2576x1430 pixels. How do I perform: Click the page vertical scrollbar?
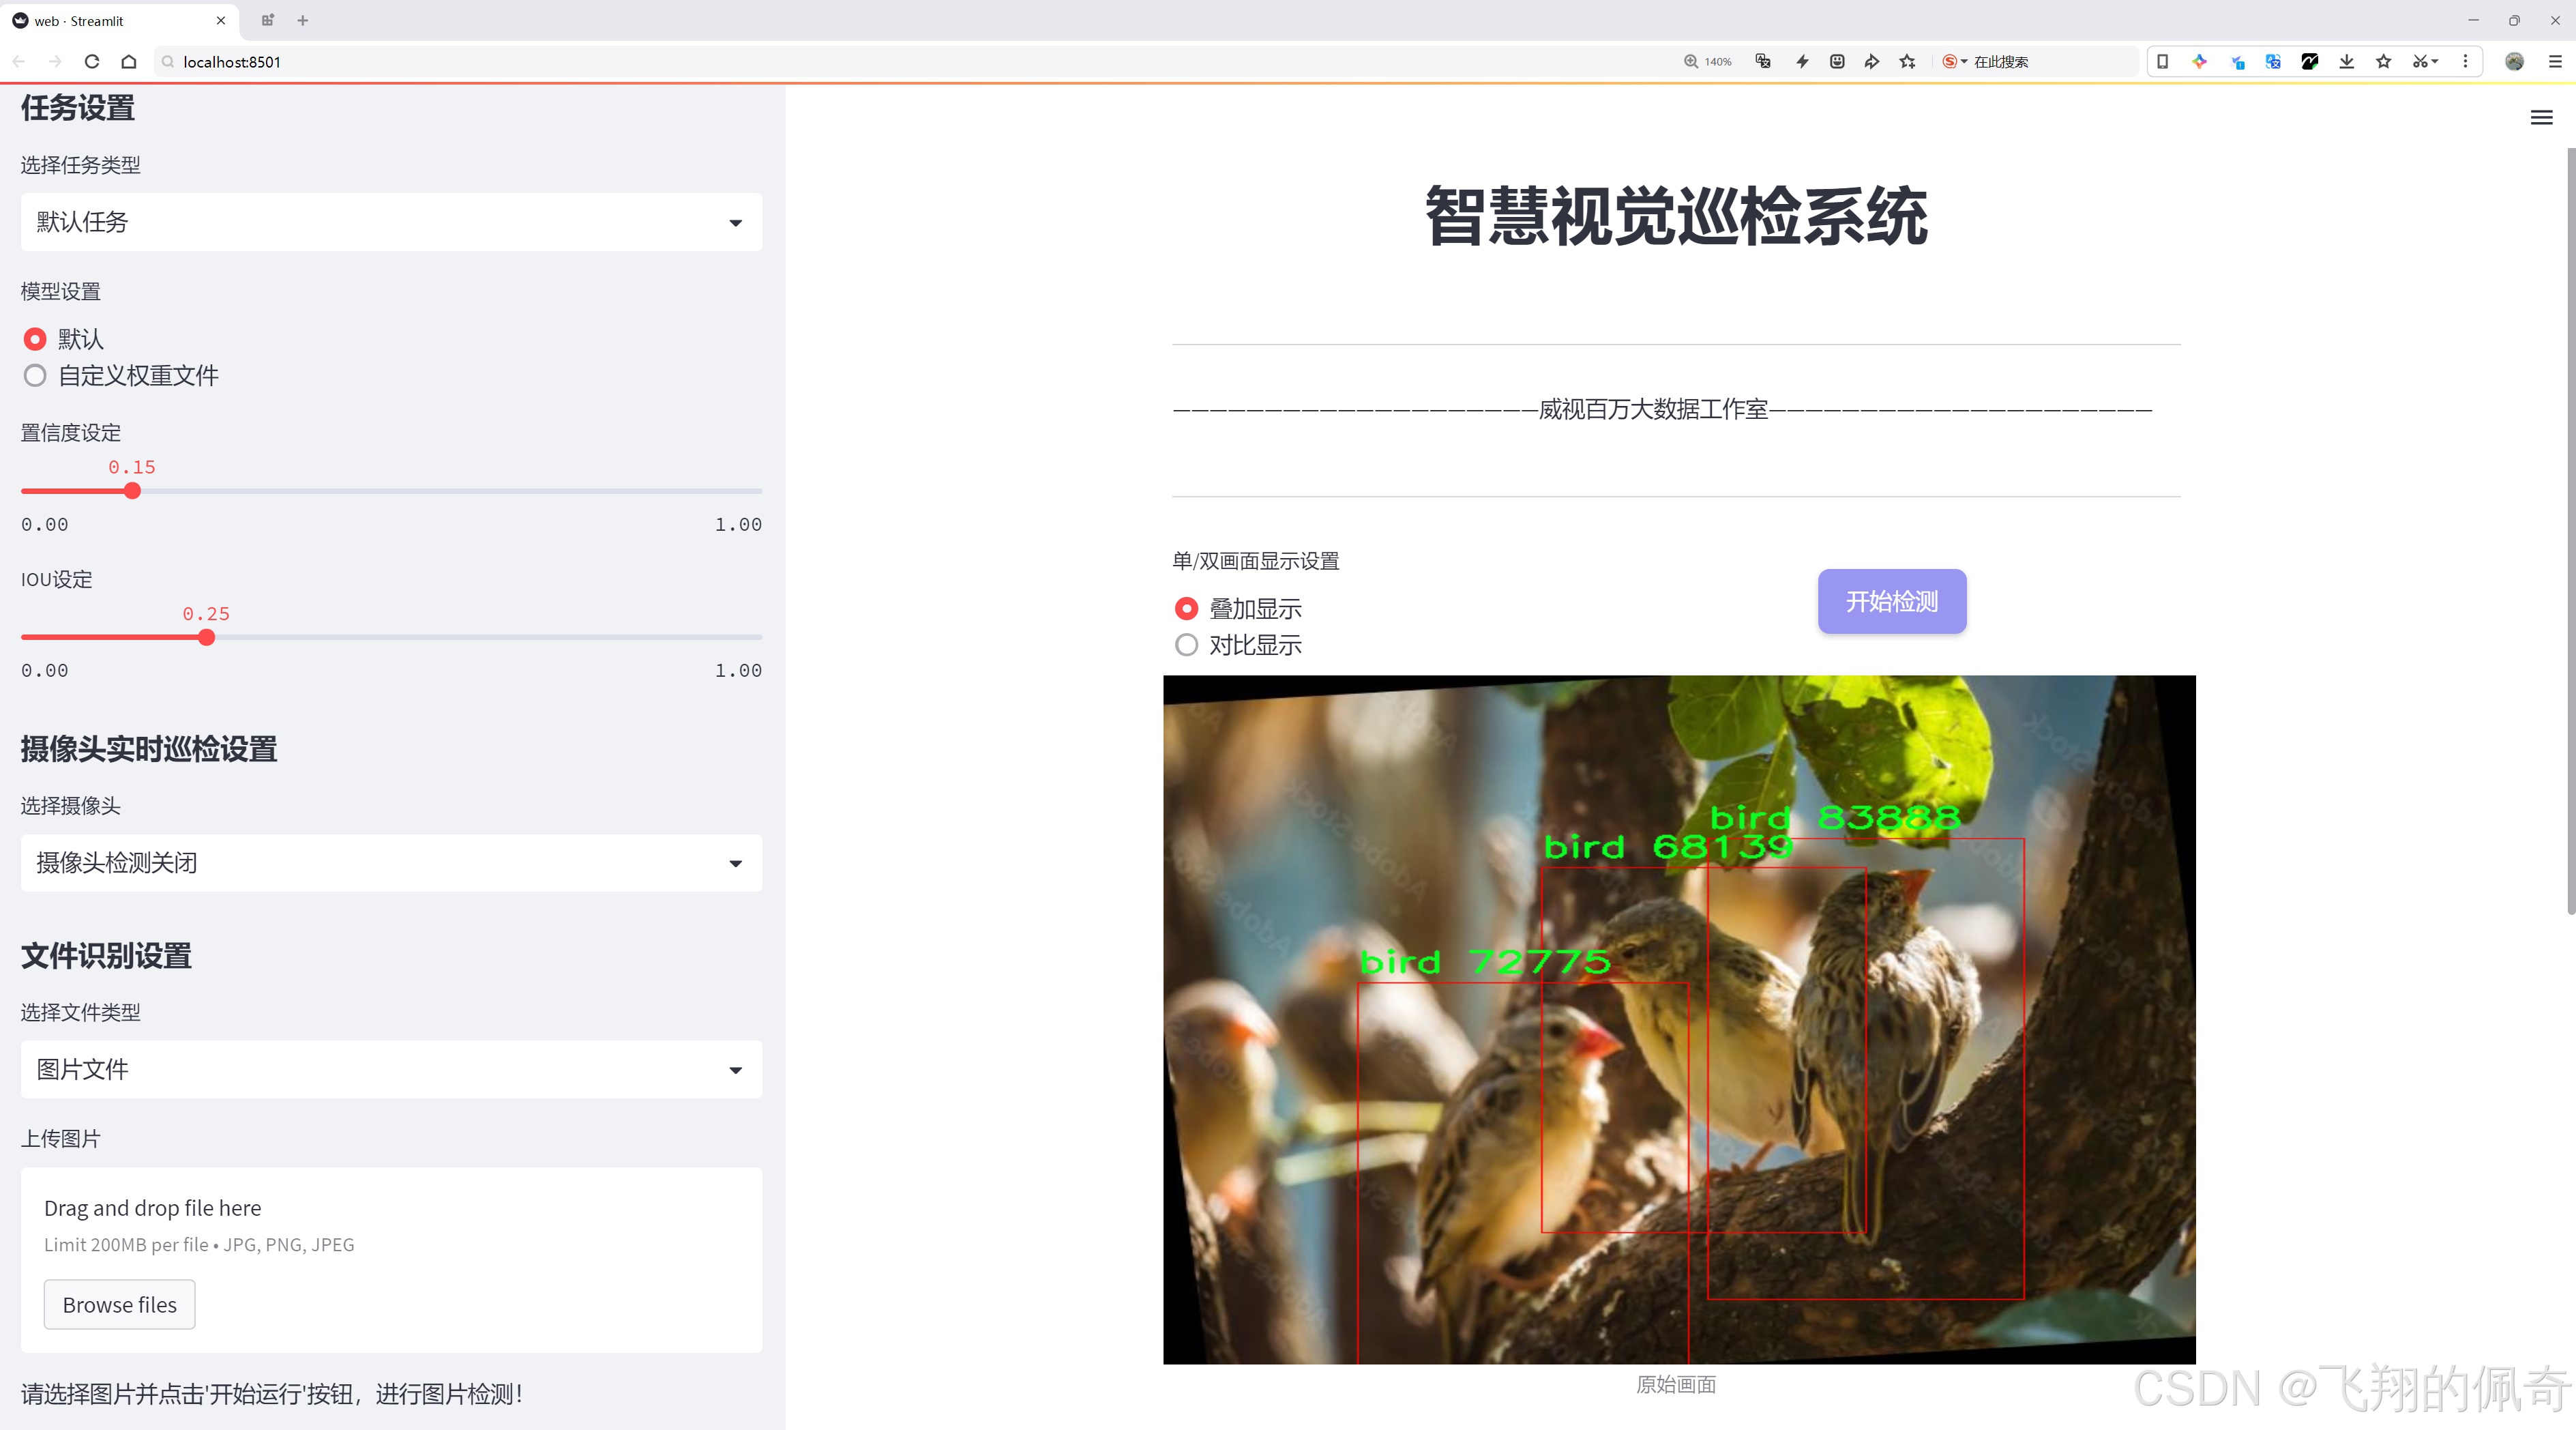[2570, 530]
